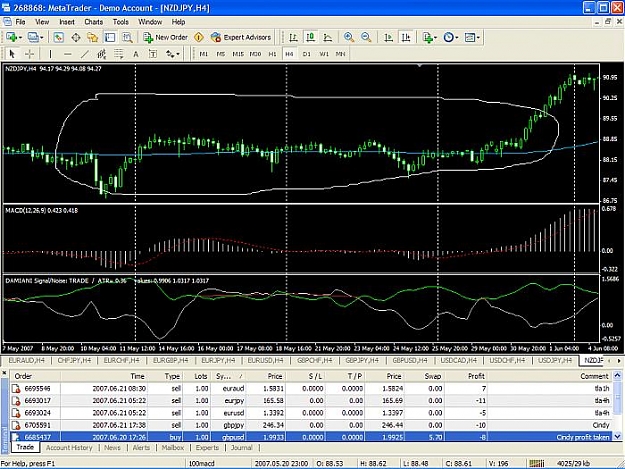Open the Insert menu
The height and width of the screenshot is (469, 625).
tap(67, 22)
